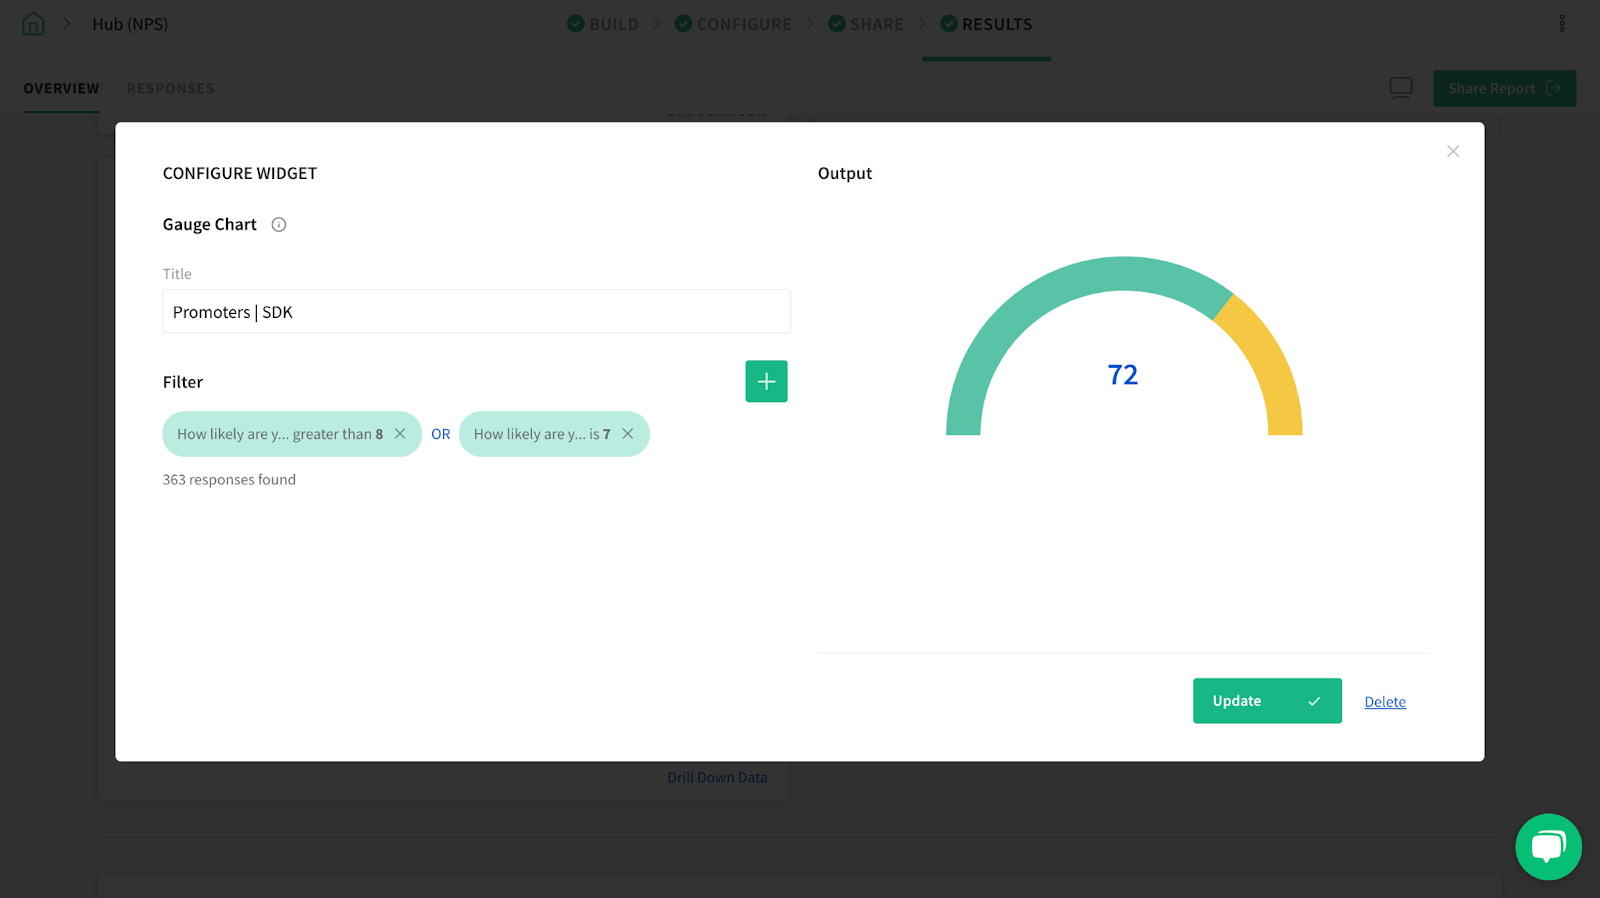1600x898 pixels.
Task: Switch to the RESPONSES tab
Action: (170, 88)
